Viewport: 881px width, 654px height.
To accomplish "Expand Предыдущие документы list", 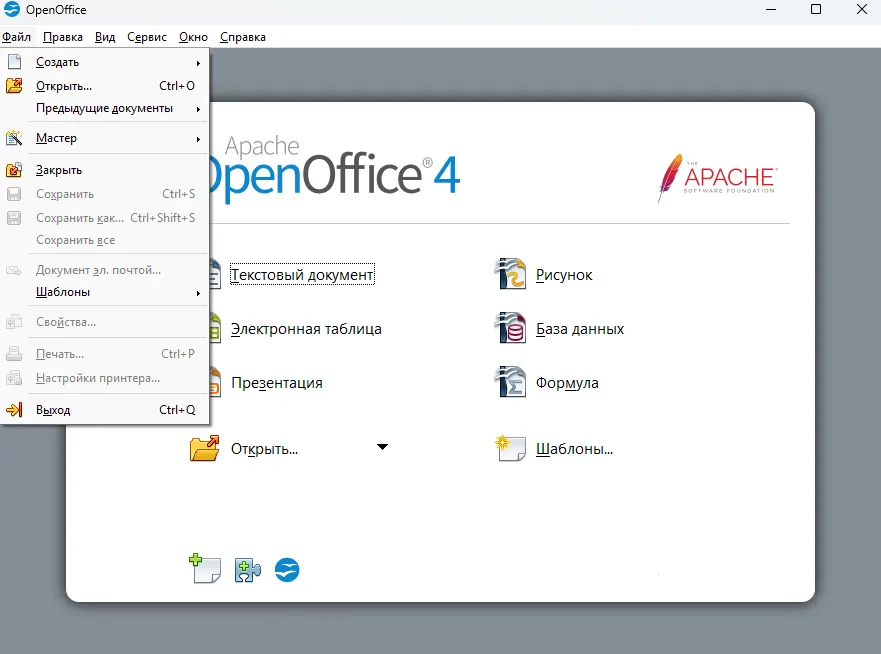I will click(x=104, y=108).
